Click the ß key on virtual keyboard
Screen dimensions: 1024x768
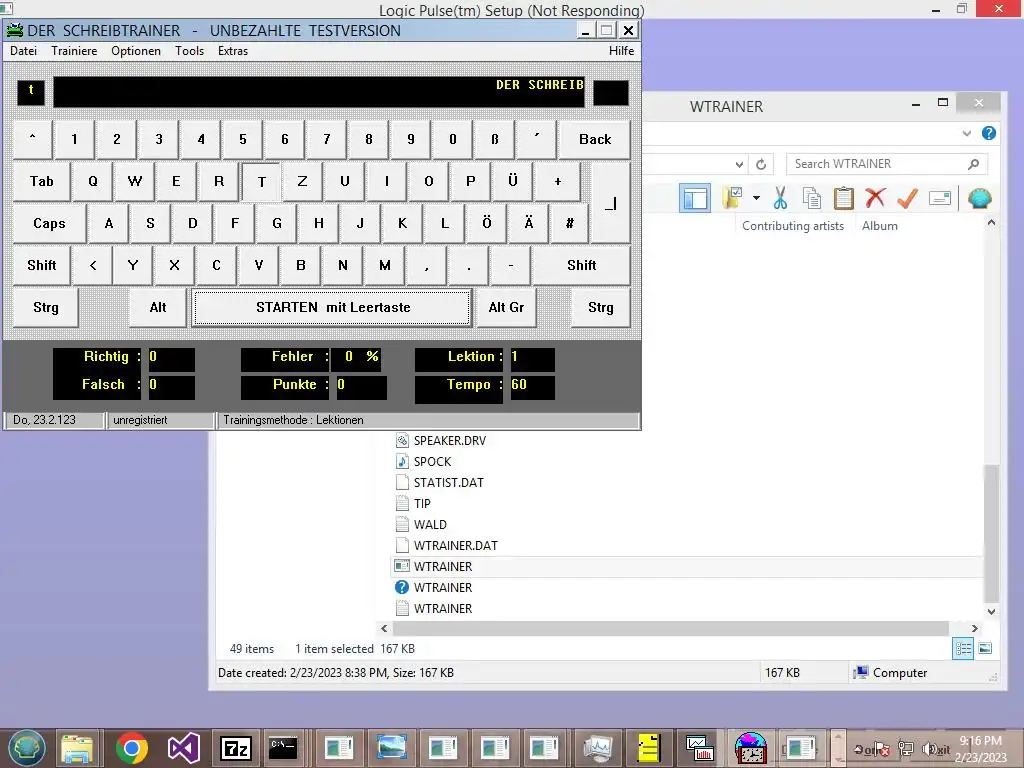tap(494, 139)
